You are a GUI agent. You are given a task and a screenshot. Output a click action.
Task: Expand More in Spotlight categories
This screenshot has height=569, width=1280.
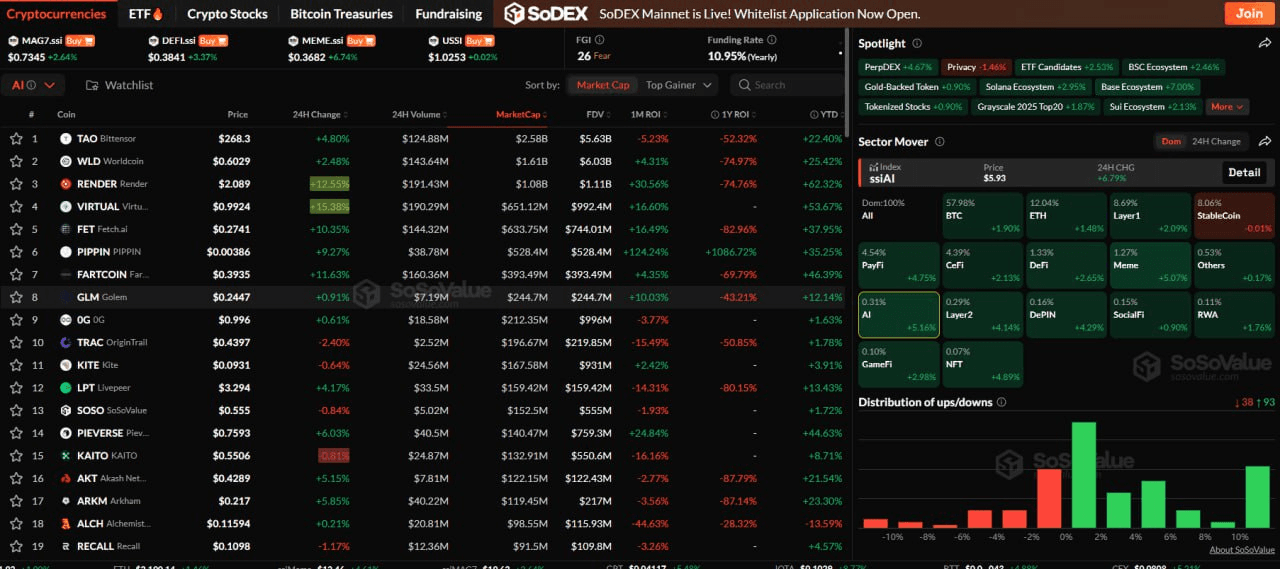(1227, 107)
